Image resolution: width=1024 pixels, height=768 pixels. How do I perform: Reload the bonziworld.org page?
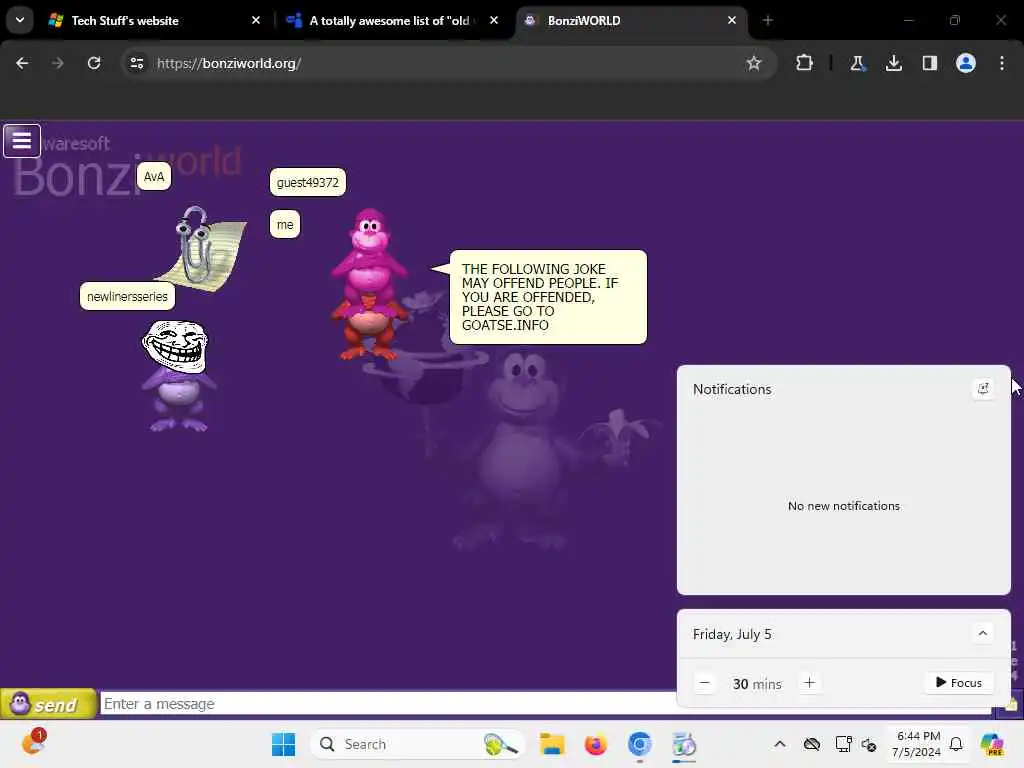[94, 63]
